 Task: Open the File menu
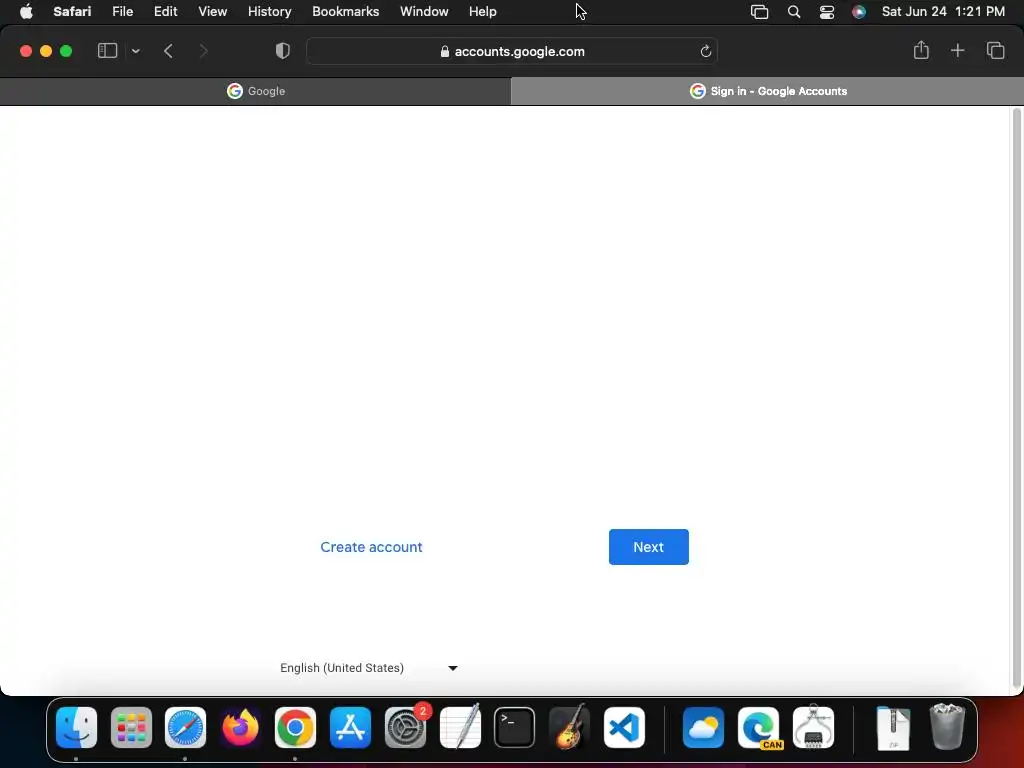(x=122, y=12)
